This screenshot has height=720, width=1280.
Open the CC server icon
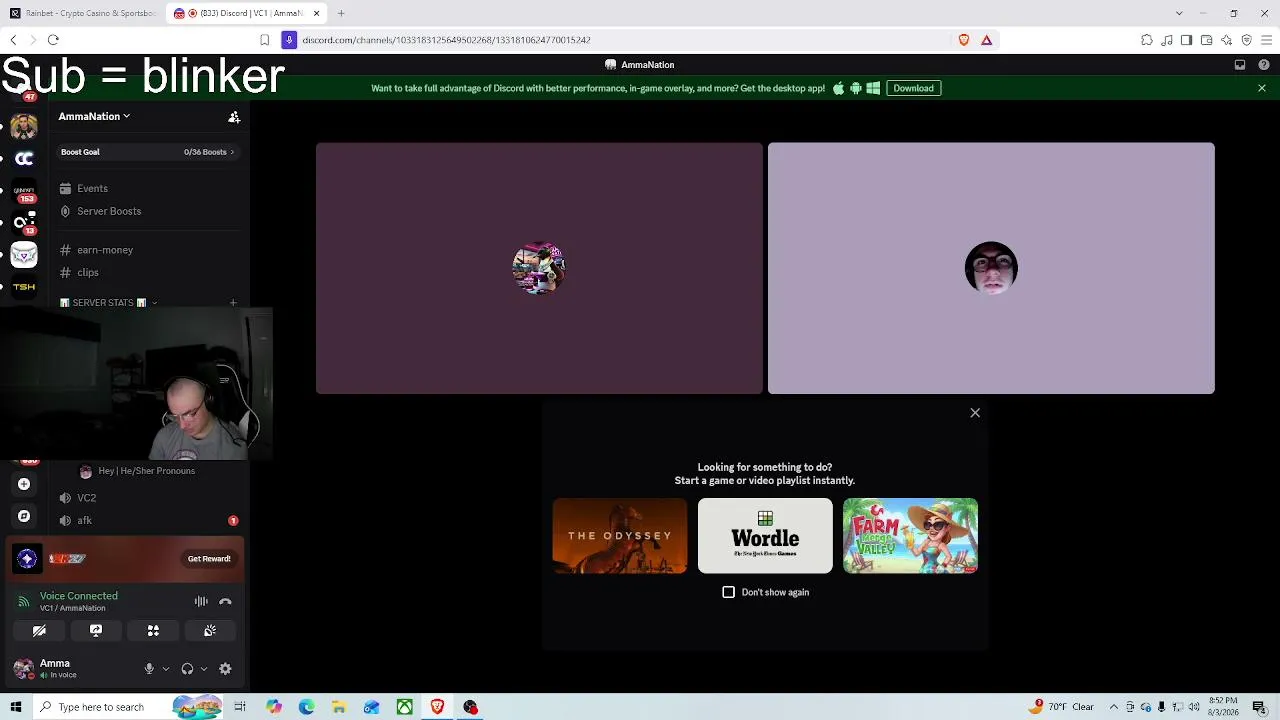[x=24, y=158]
